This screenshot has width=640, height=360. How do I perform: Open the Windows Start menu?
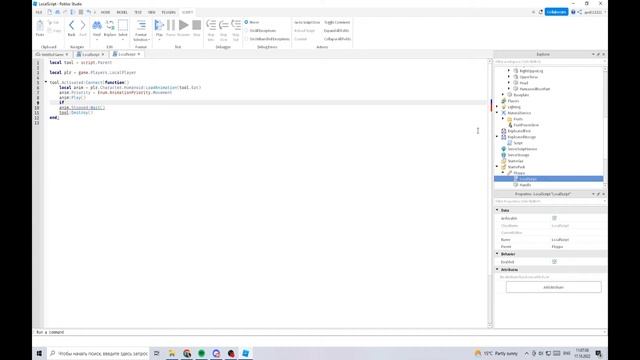pyautogui.click(x=39, y=353)
